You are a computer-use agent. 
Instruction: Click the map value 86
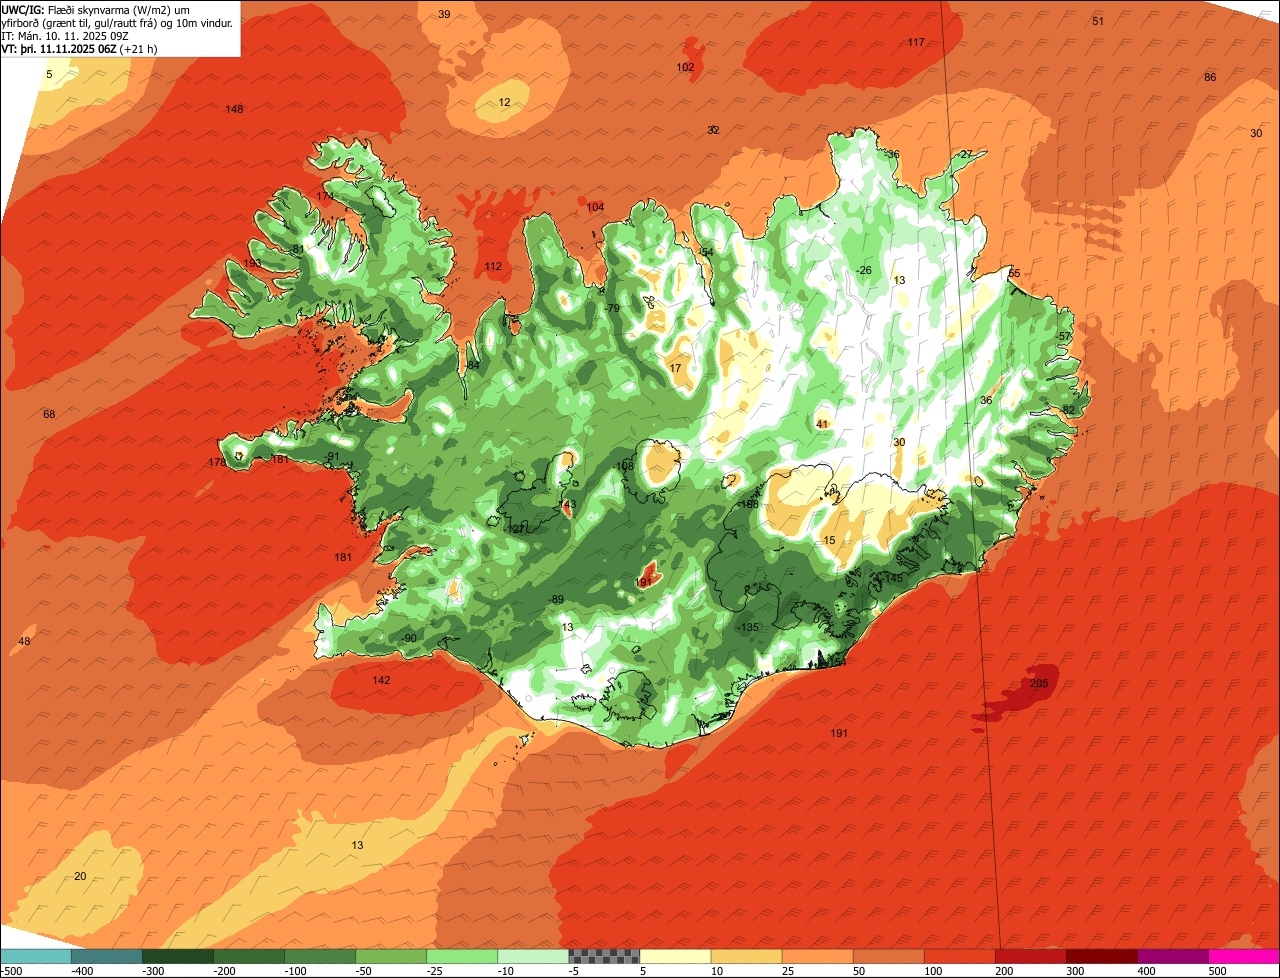point(1210,78)
